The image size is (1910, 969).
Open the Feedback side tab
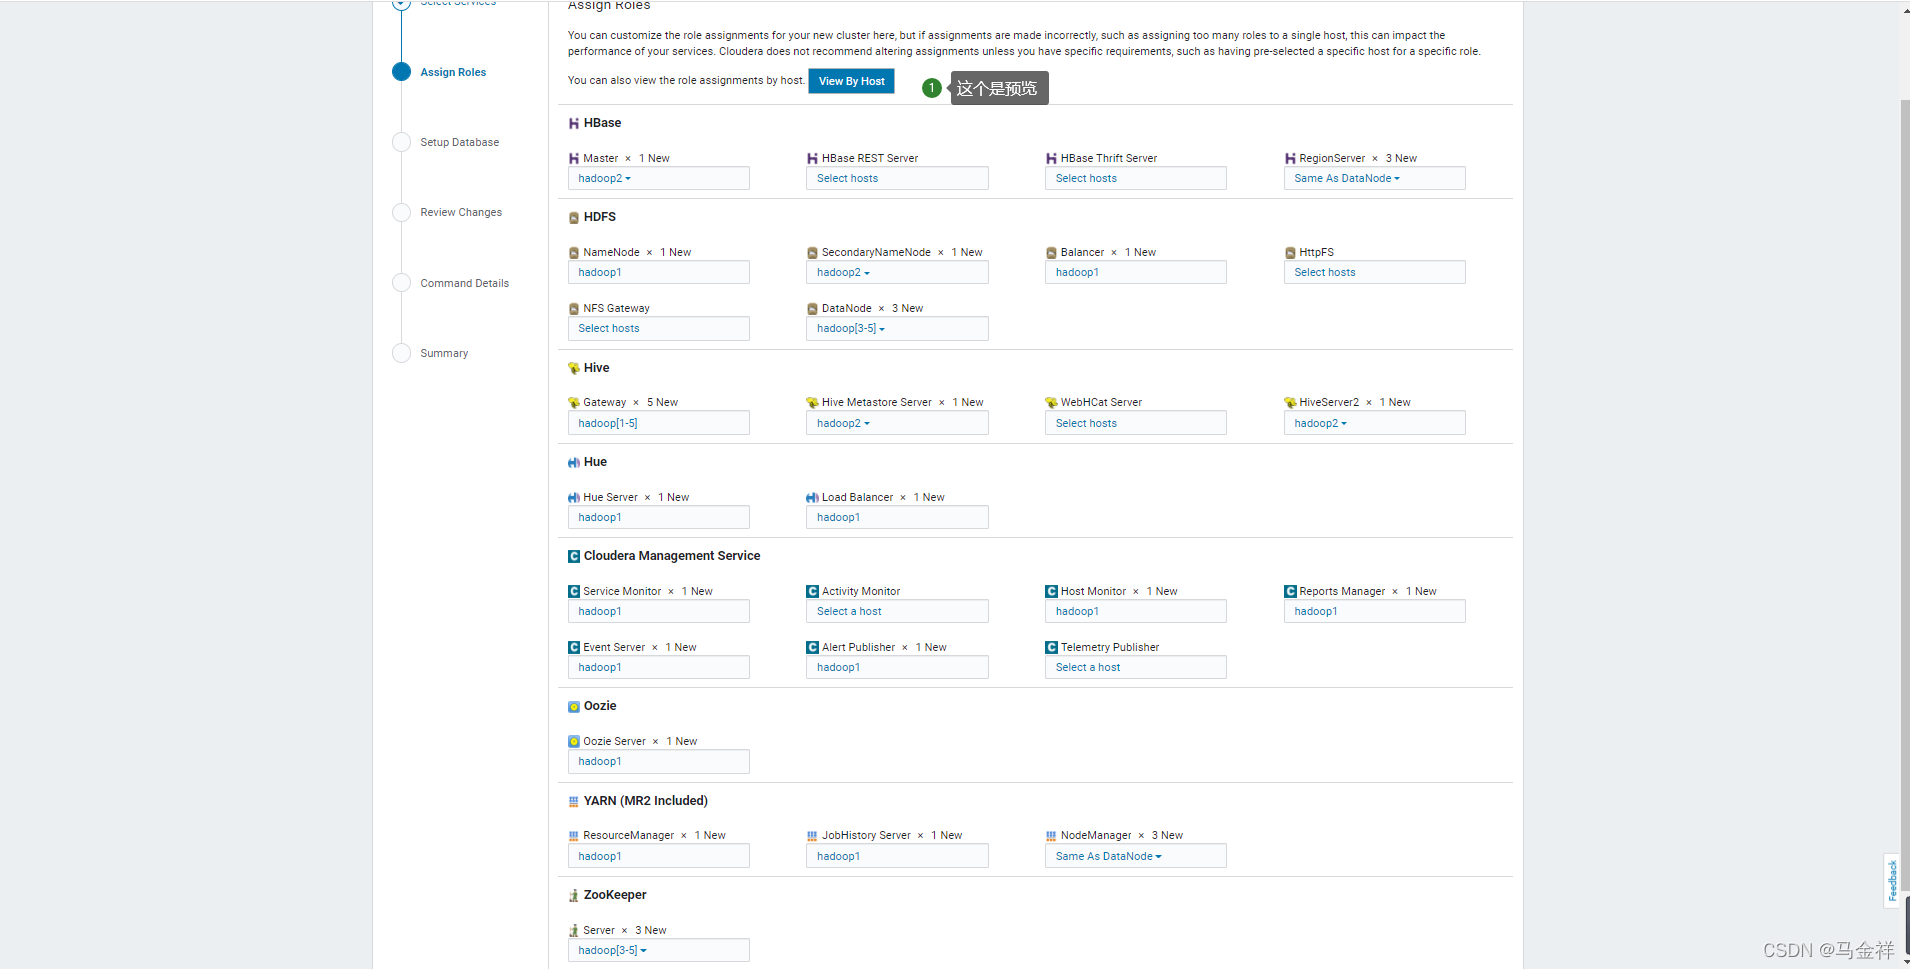(1892, 881)
